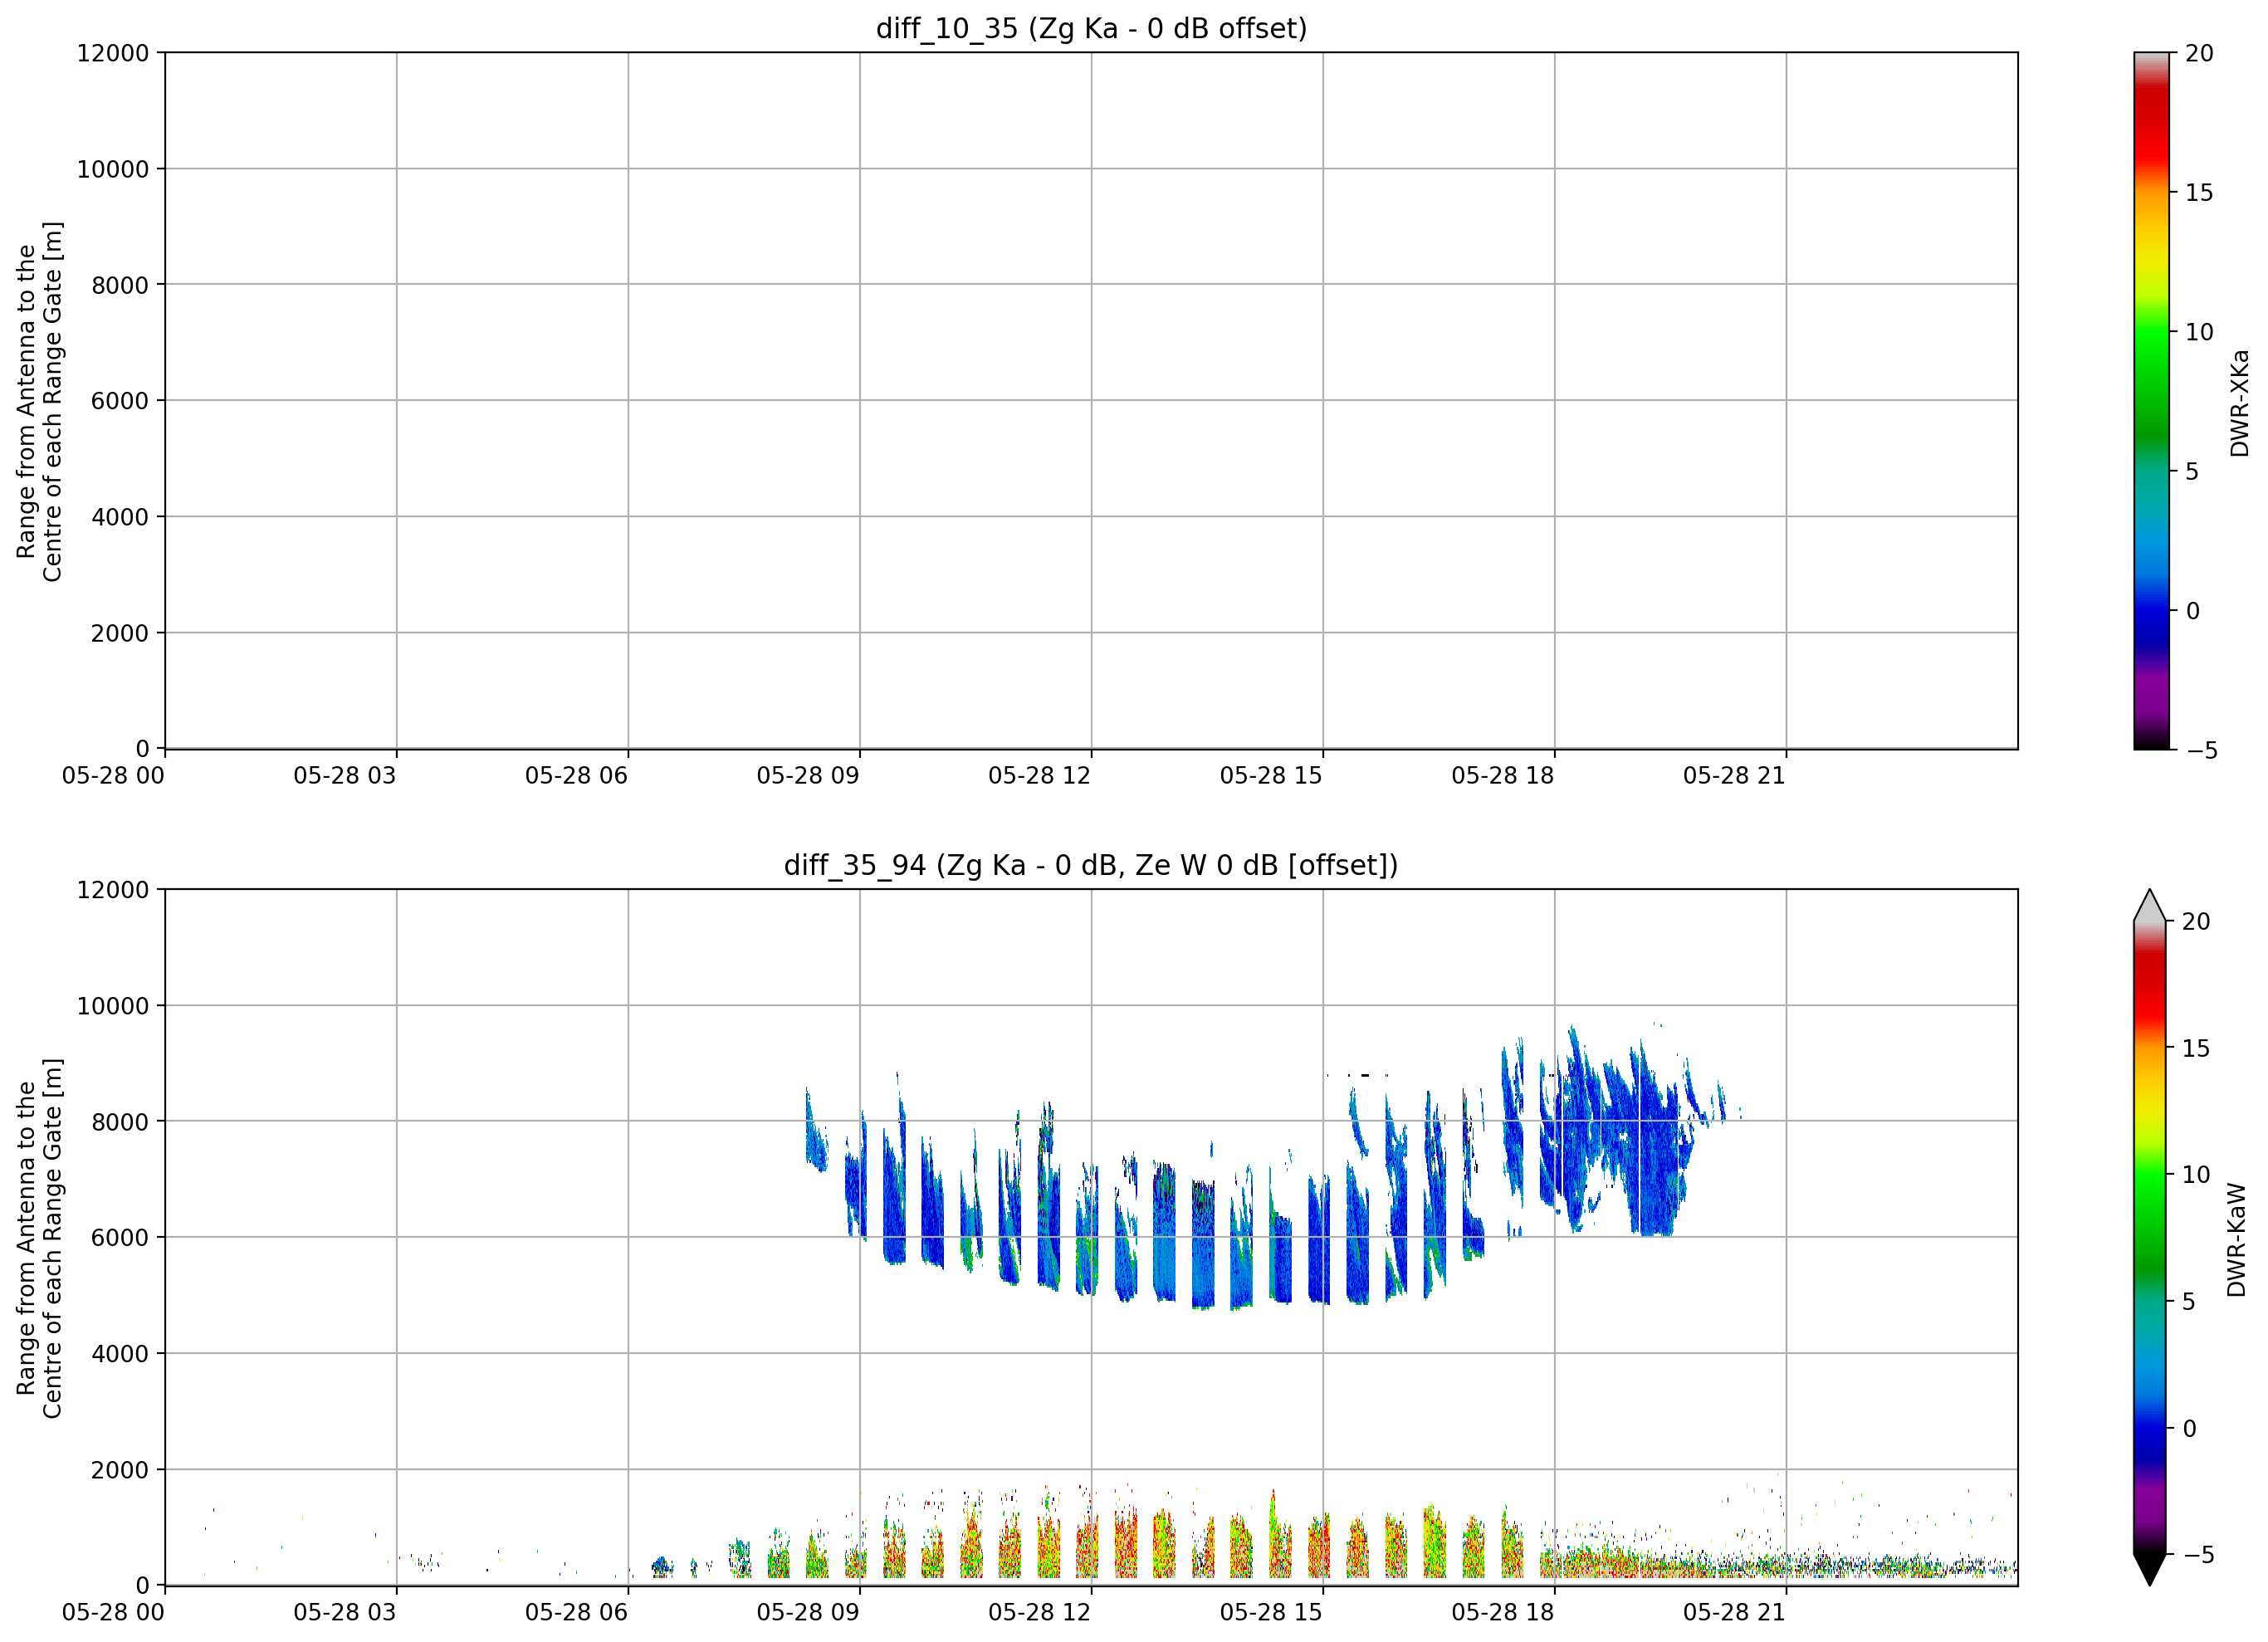Click the upward extend arrow on the DWR-KaW colorbar
Screen dimensions: 2268x1642
click(2149, 905)
